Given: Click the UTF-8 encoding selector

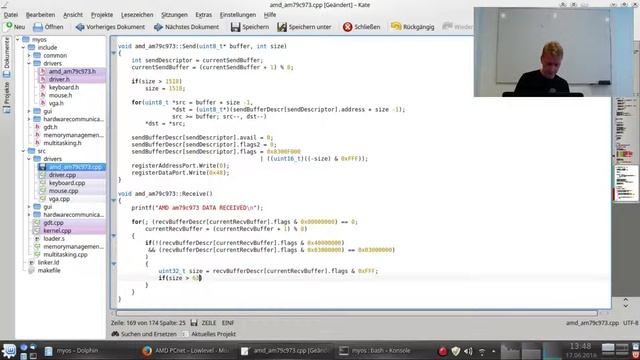Looking at the screenshot, I should click(x=631, y=323).
